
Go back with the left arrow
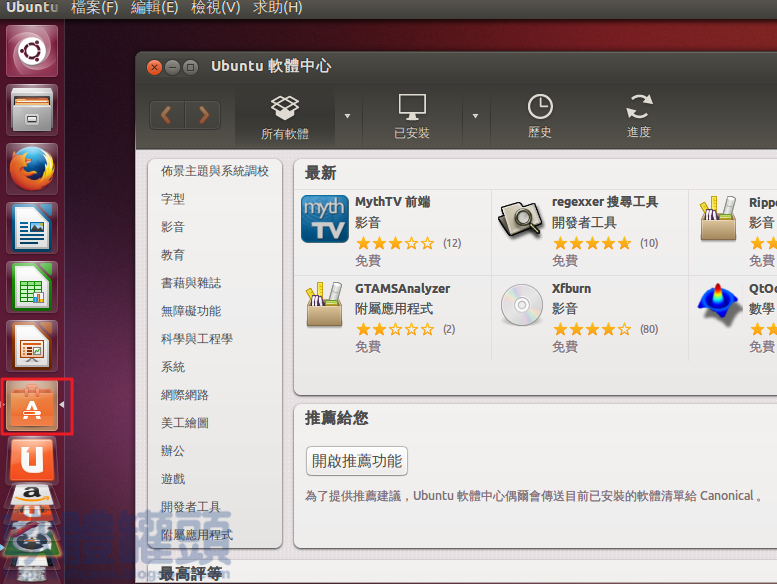coord(167,115)
